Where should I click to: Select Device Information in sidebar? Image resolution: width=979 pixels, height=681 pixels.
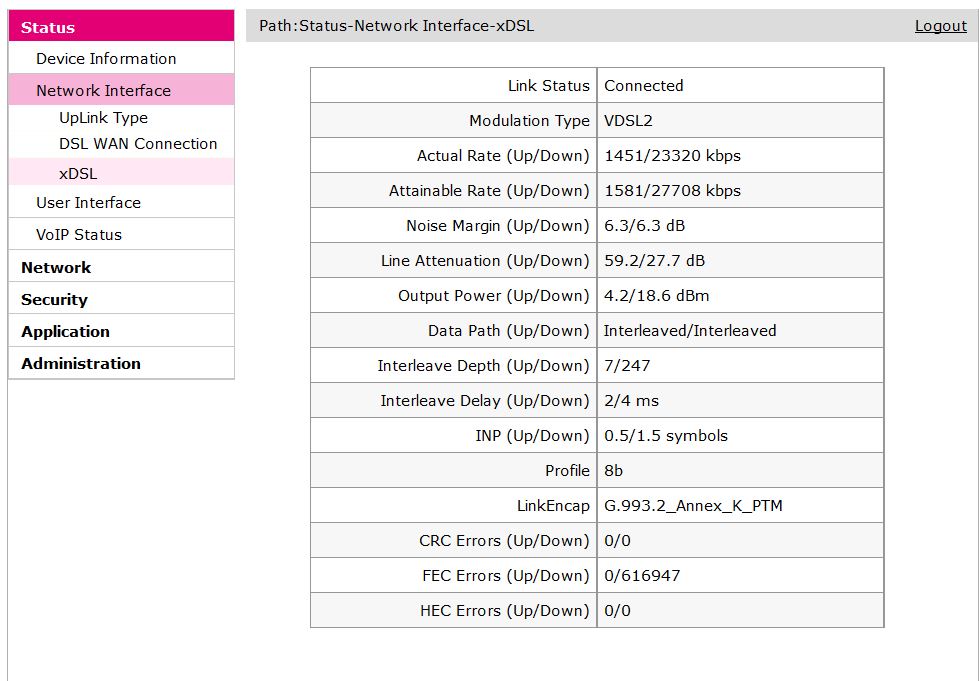(106, 59)
